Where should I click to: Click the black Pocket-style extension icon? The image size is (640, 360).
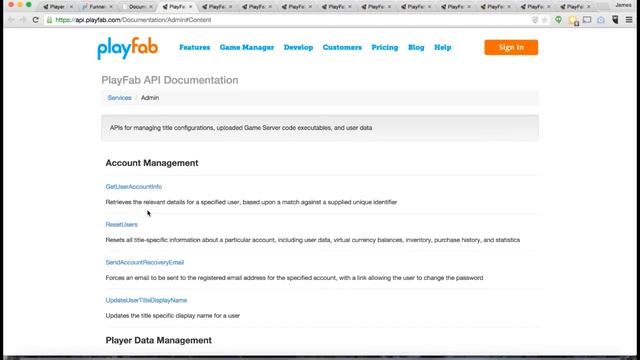tap(615, 20)
